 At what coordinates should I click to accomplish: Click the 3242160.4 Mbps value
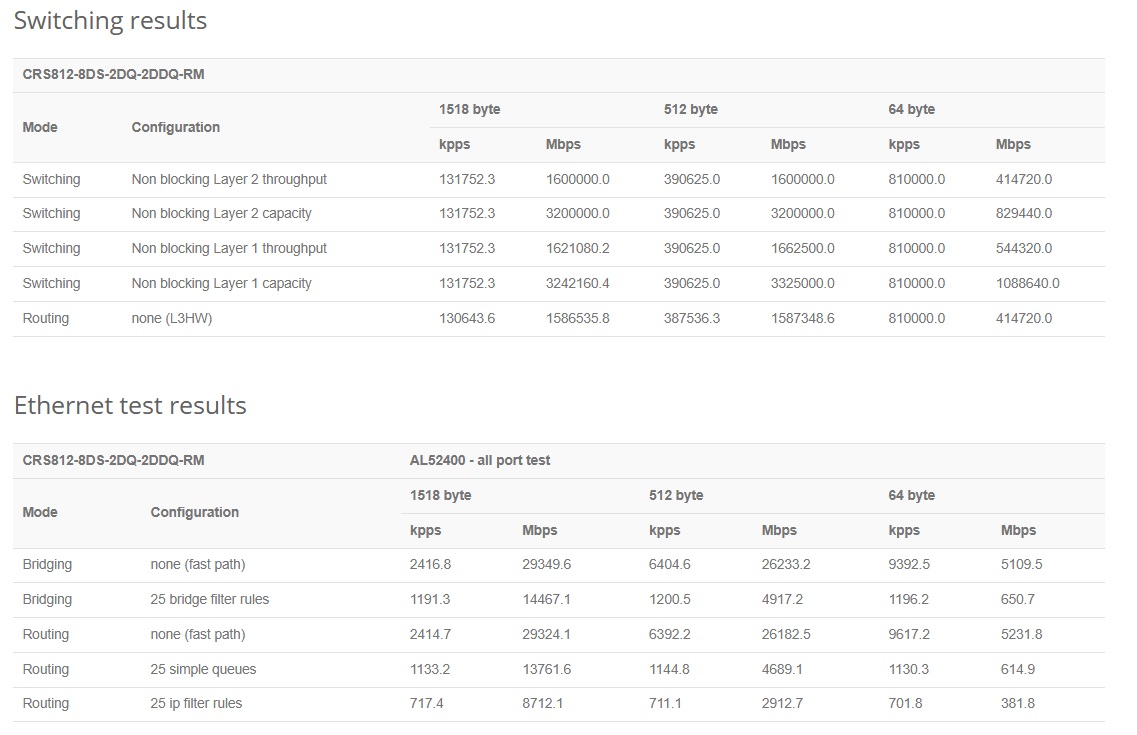(x=577, y=283)
